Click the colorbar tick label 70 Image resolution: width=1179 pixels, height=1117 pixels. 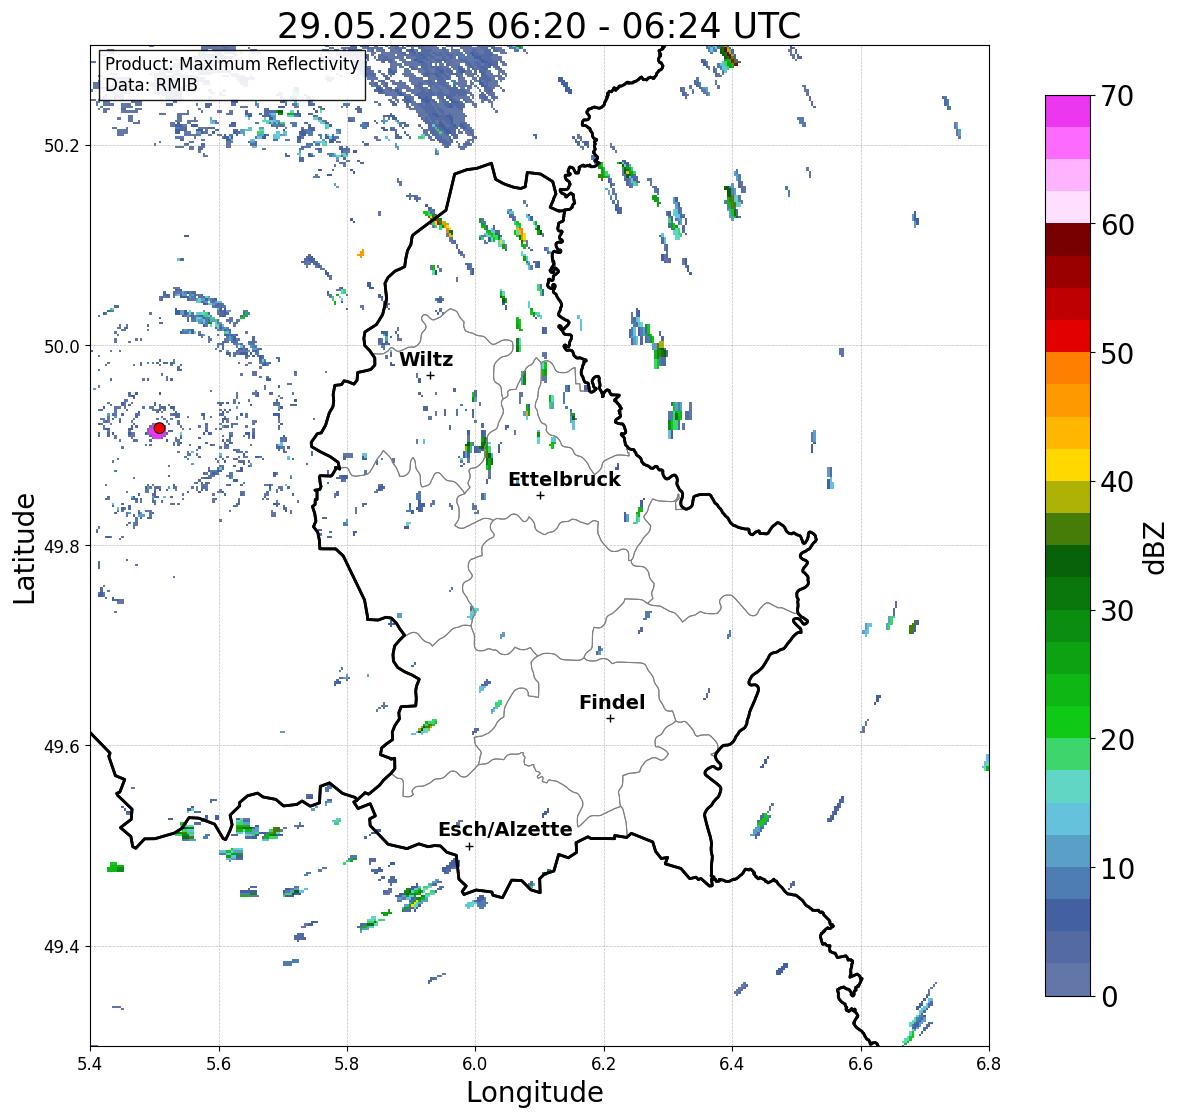tap(1117, 96)
